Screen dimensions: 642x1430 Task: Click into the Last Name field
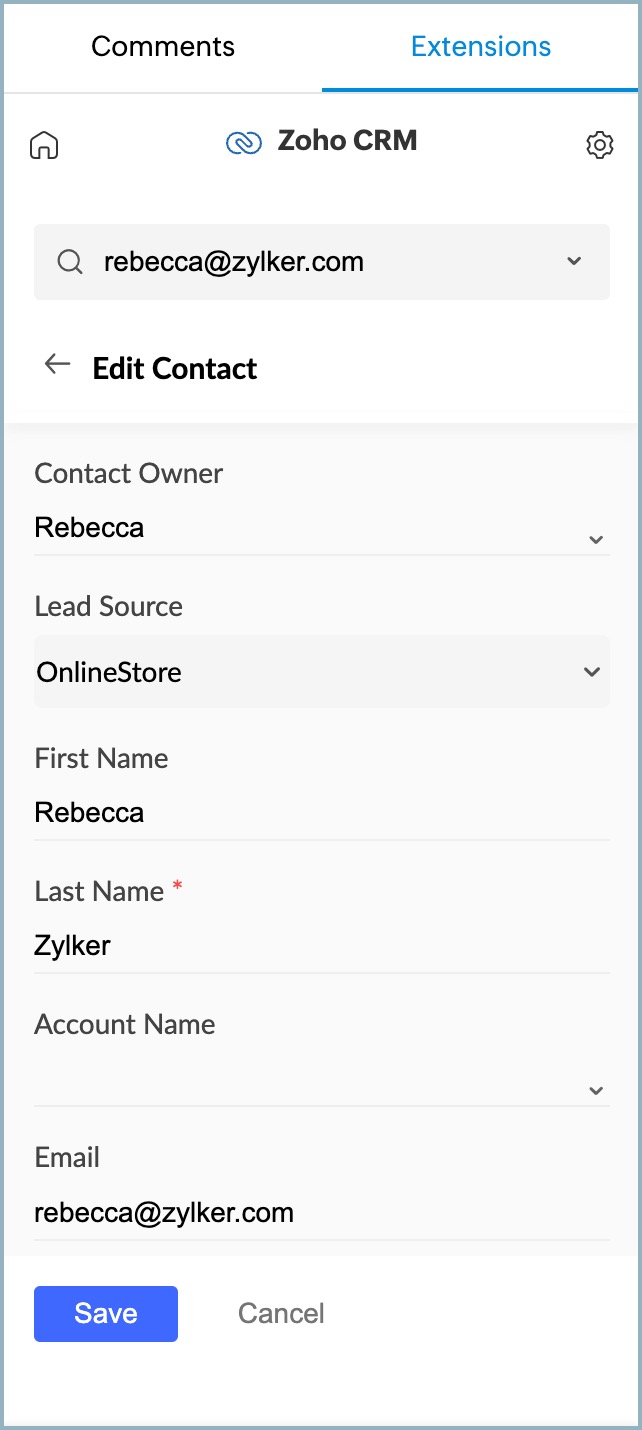click(x=320, y=945)
